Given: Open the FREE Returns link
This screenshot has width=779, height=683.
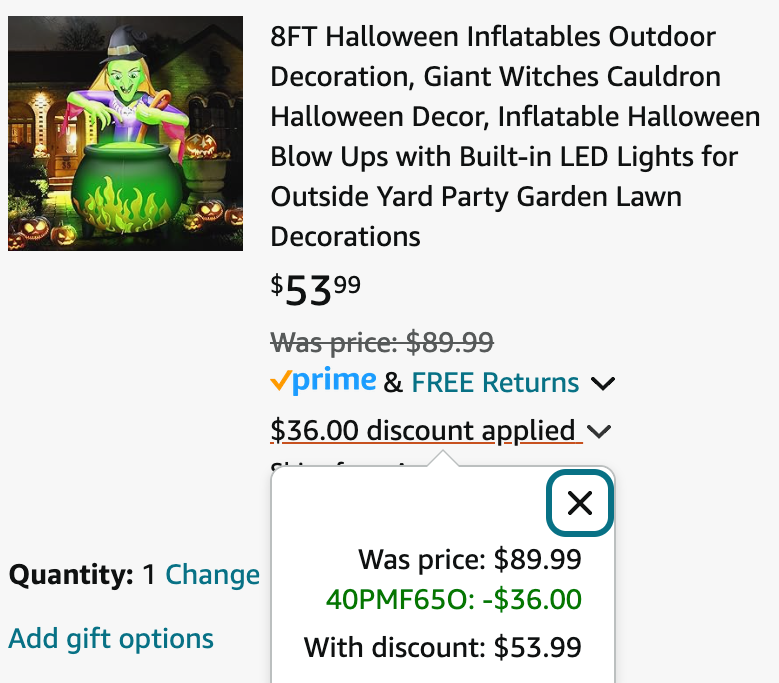Looking at the screenshot, I should [x=495, y=382].
